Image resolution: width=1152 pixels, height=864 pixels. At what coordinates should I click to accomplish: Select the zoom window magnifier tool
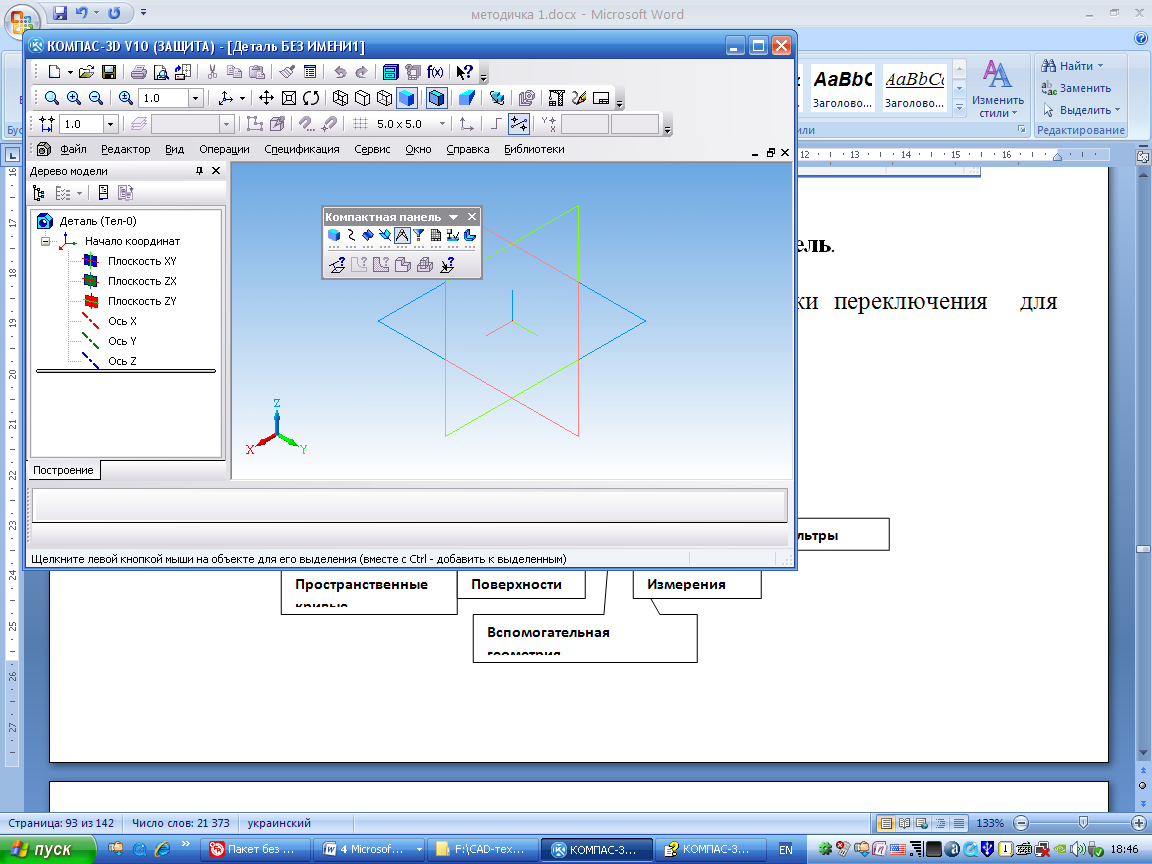coord(51,98)
